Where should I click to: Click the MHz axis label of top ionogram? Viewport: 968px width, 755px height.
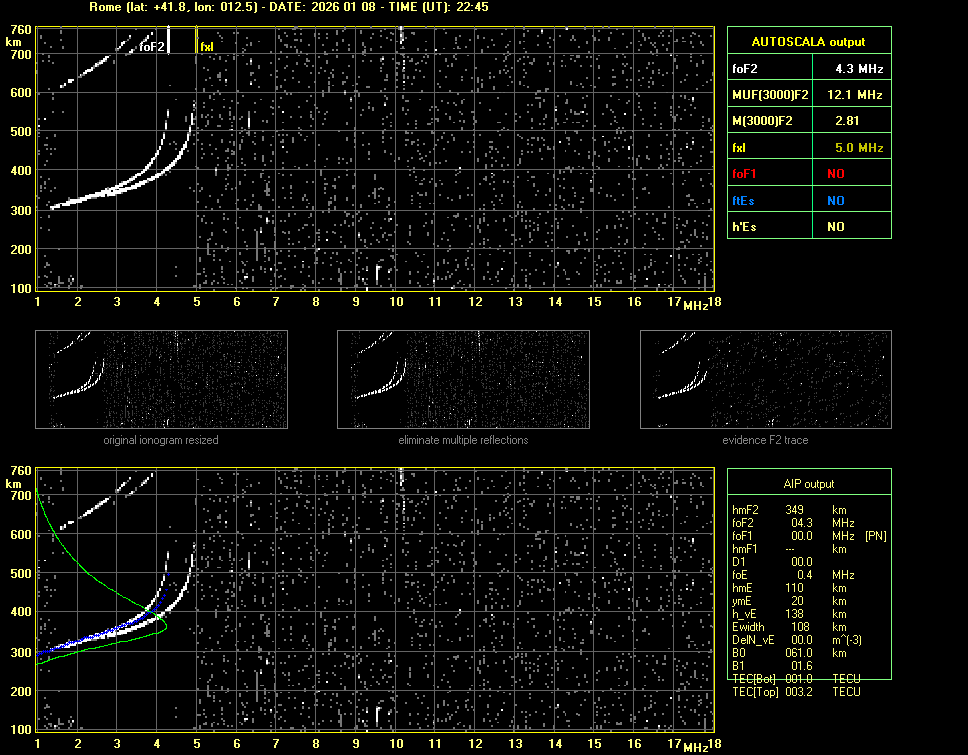click(696, 305)
